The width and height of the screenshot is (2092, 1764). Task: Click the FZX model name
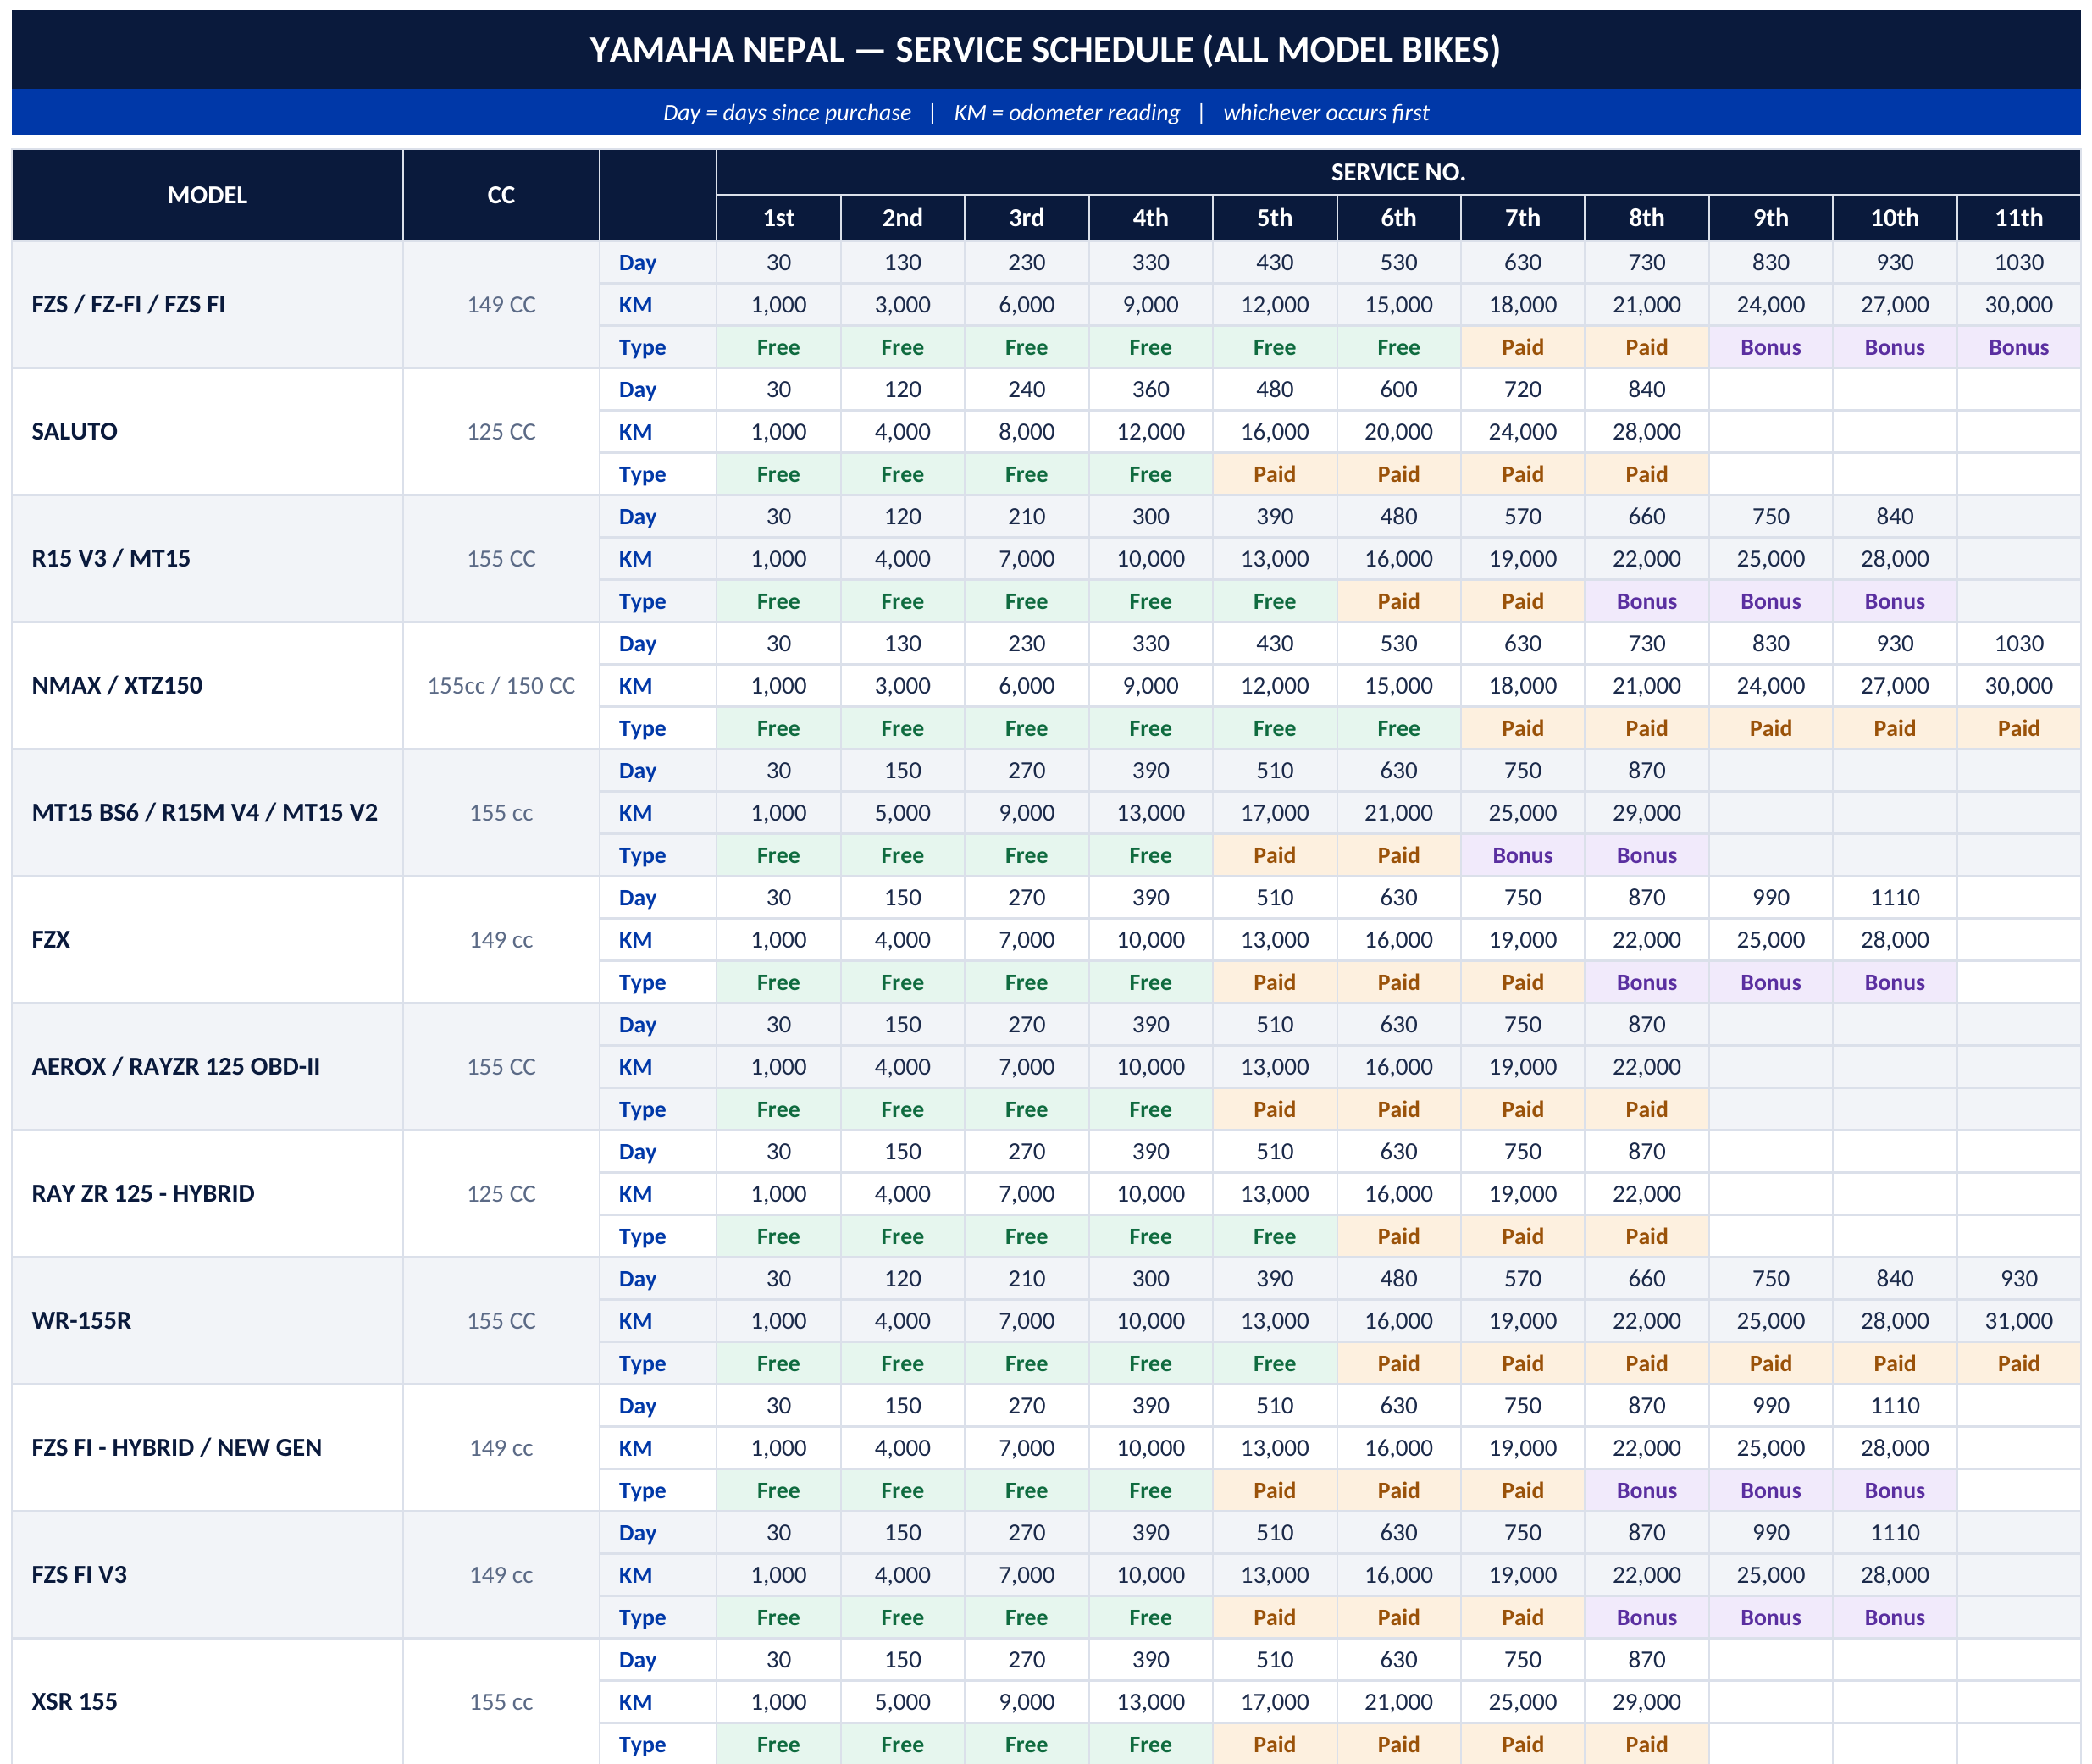click(x=51, y=940)
